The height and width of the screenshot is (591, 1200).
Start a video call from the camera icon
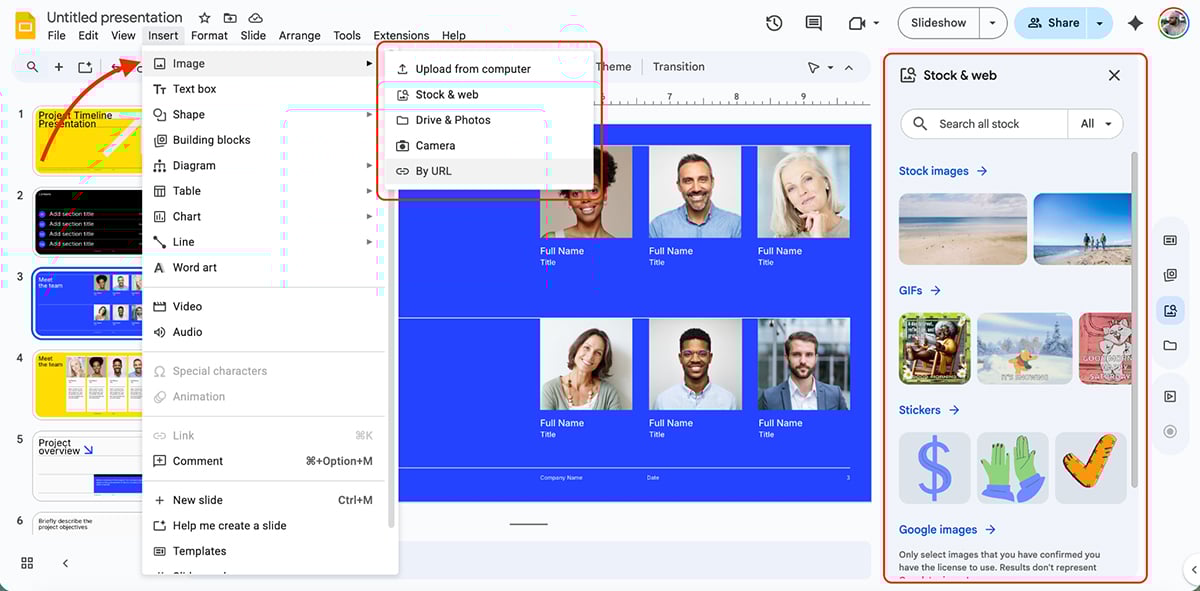(856, 22)
